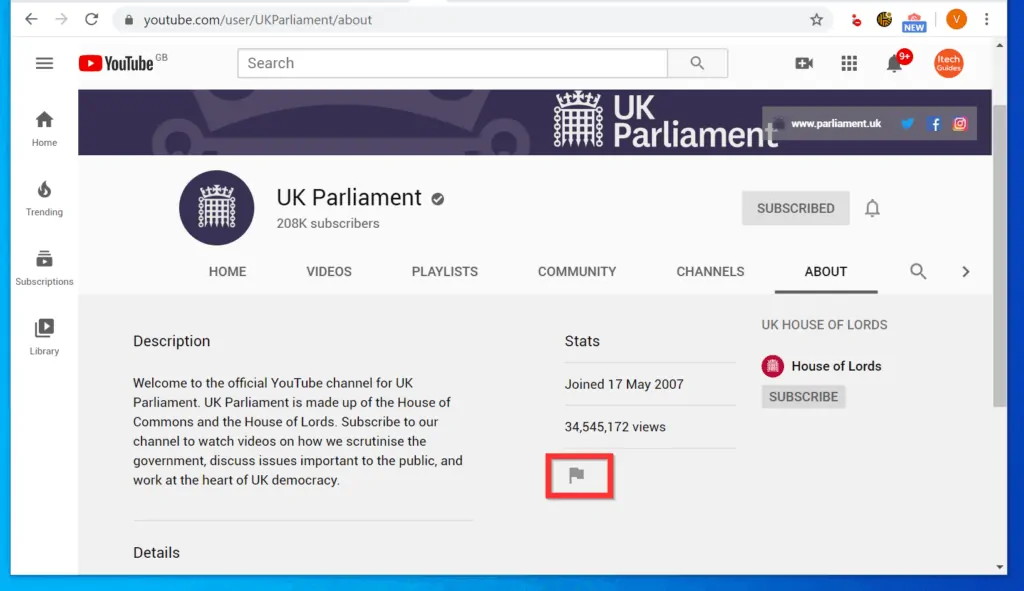
Task: Open the www.parliament.uk banner link
Action: (x=836, y=123)
